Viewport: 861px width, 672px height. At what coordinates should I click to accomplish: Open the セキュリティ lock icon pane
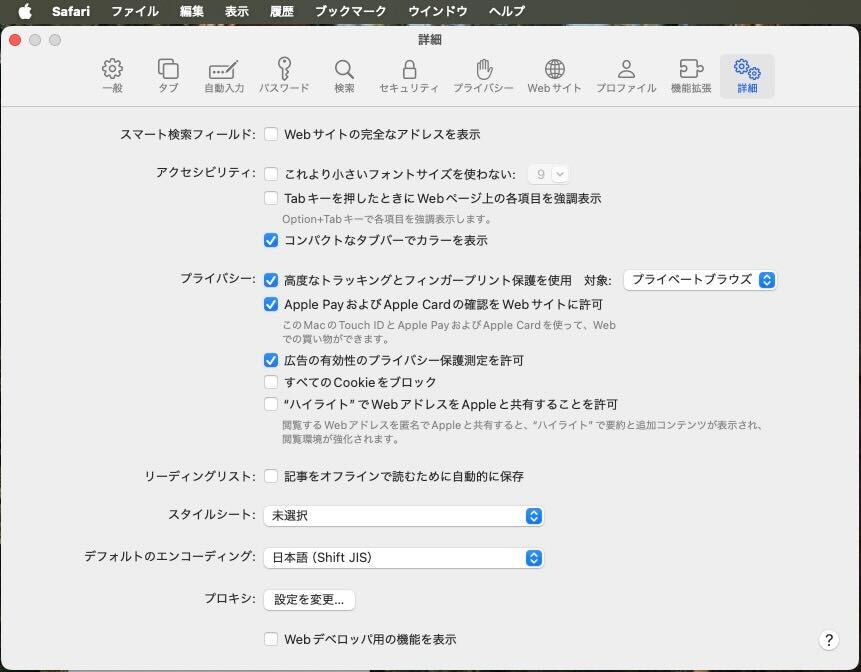pos(409,76)
